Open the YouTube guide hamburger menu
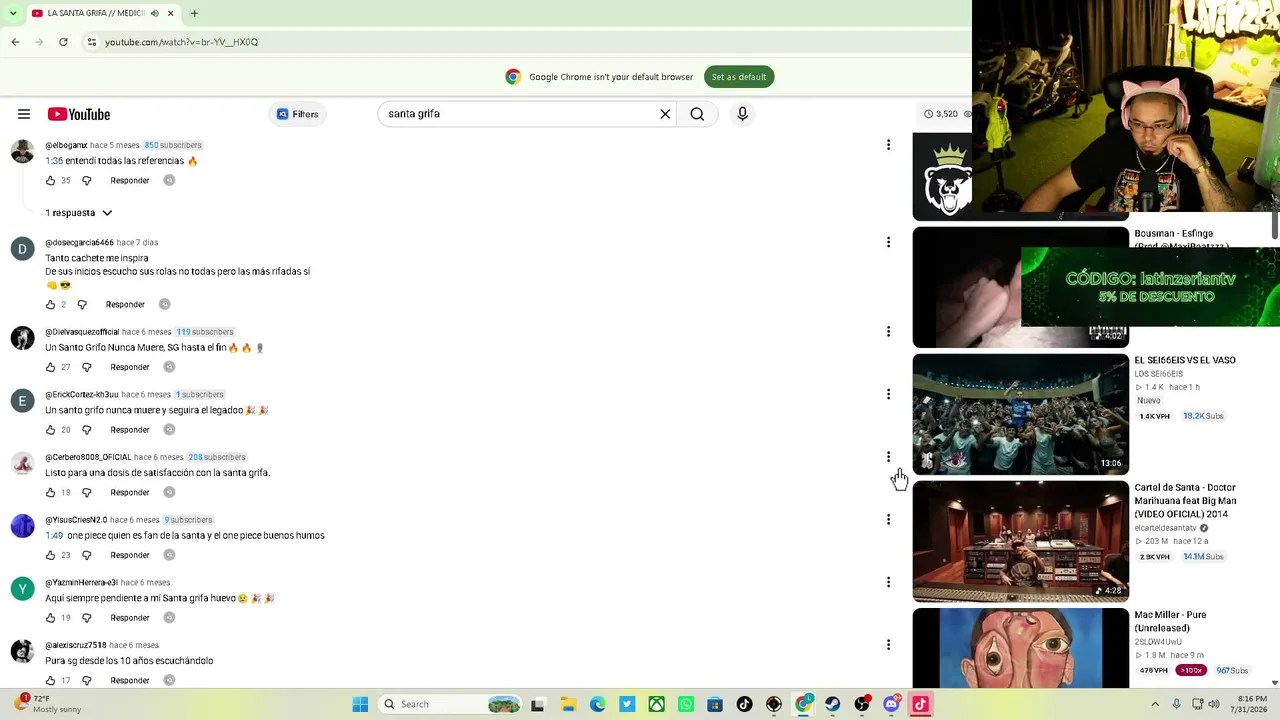 coord(24,114)
